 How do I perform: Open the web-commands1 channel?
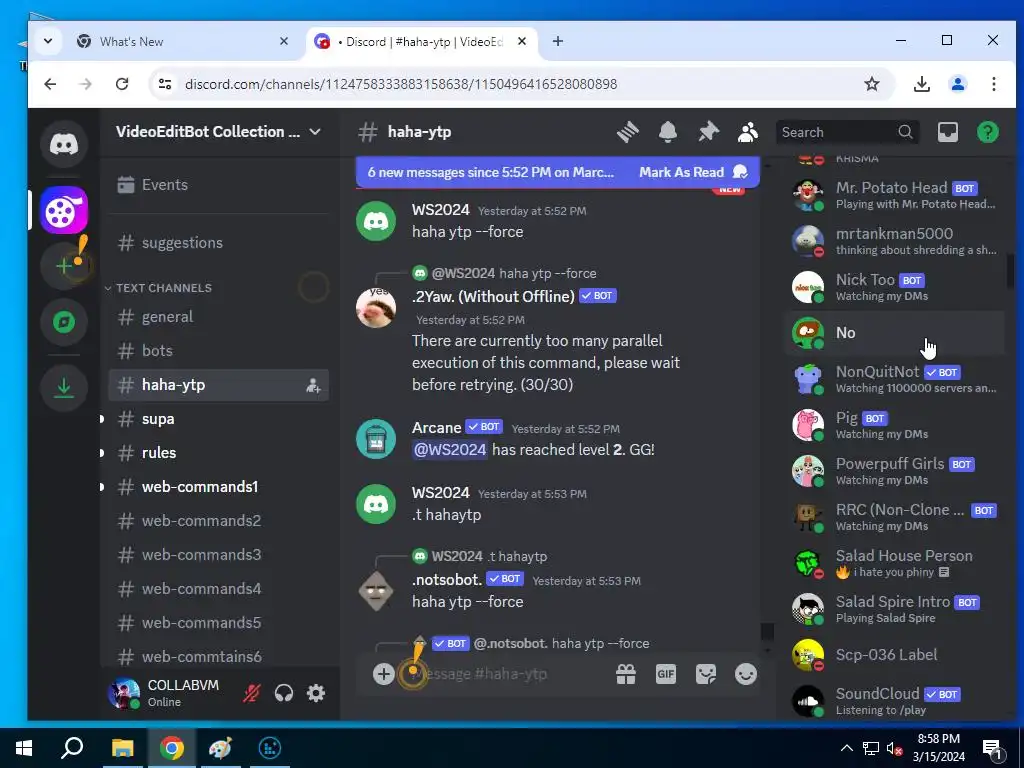[x=219, y=487]
